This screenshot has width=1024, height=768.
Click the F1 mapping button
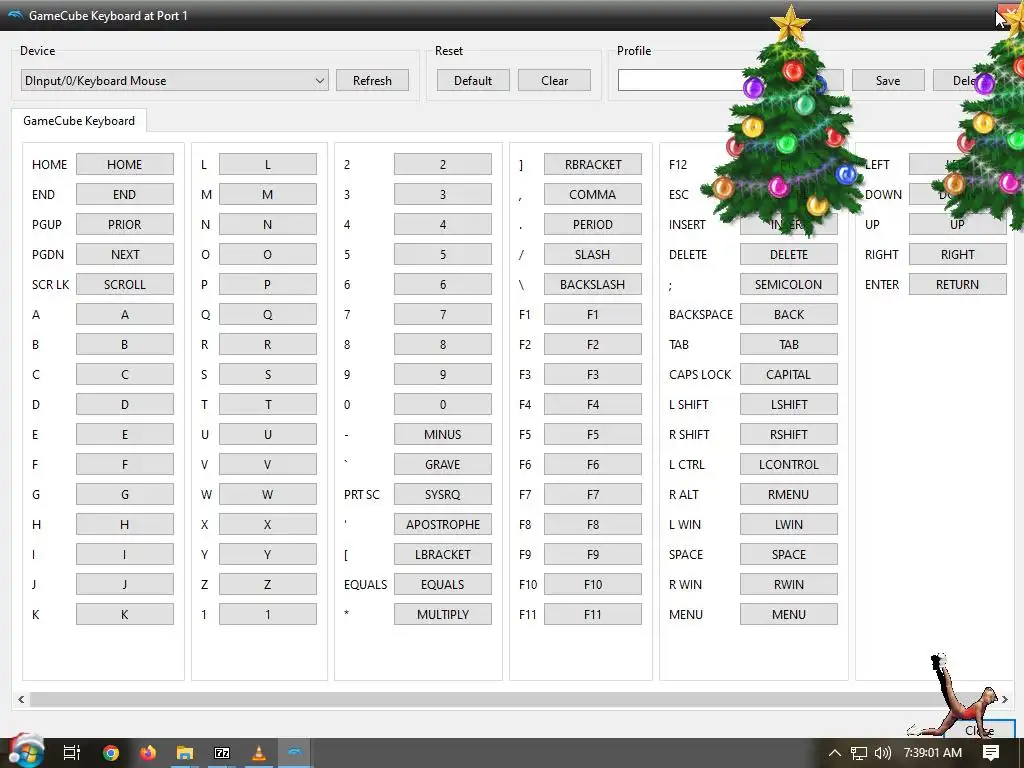tap(593, 315)
